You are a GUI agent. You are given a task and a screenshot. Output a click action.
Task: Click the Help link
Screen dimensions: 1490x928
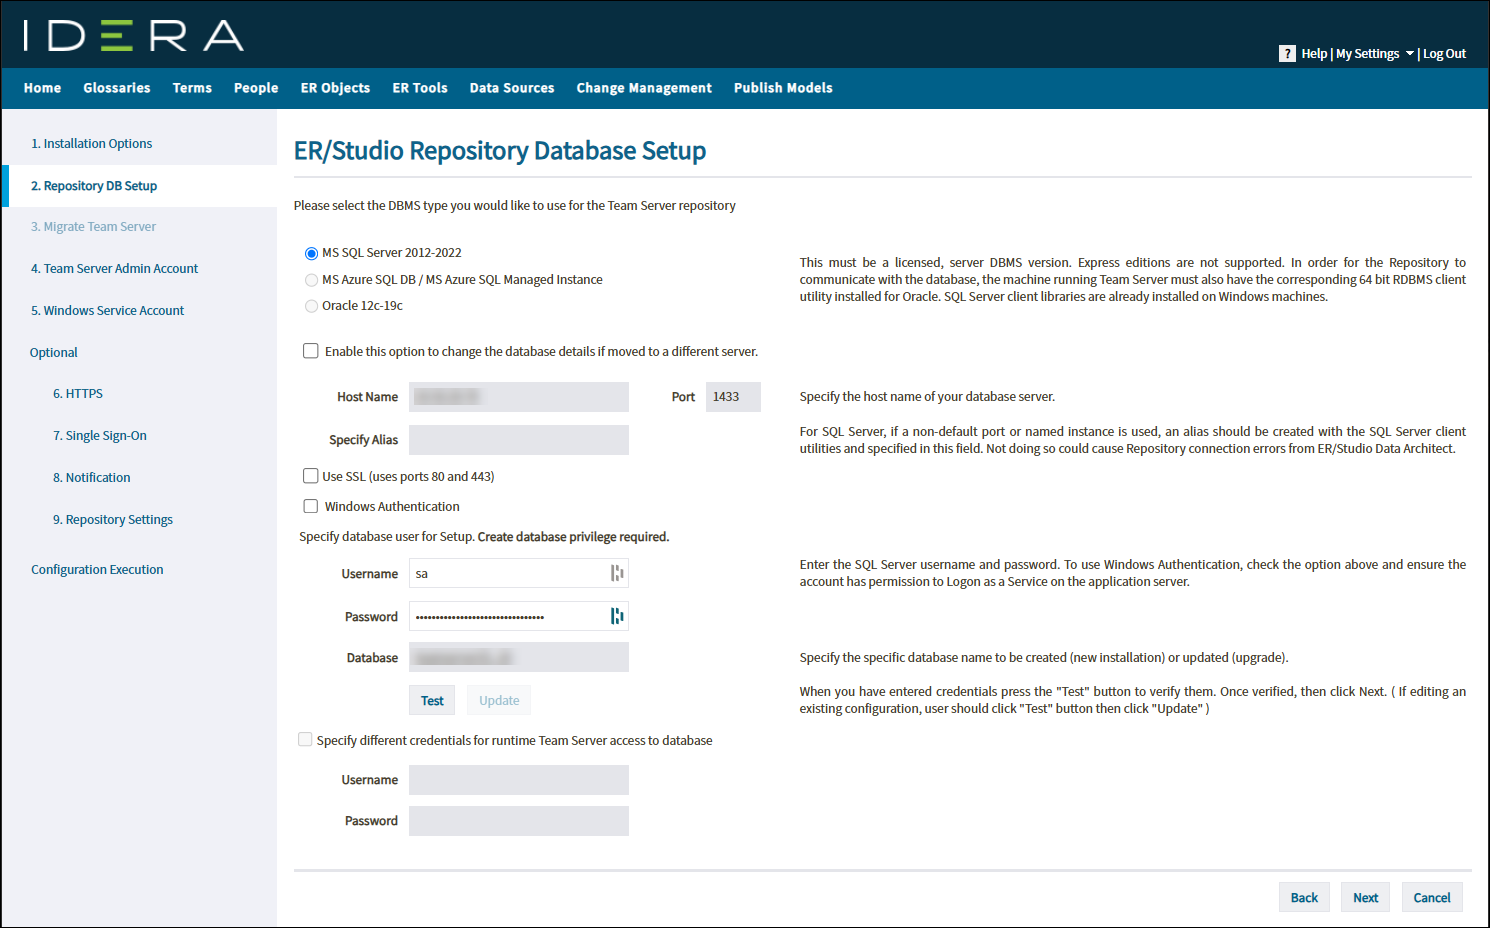point(1314,54)
